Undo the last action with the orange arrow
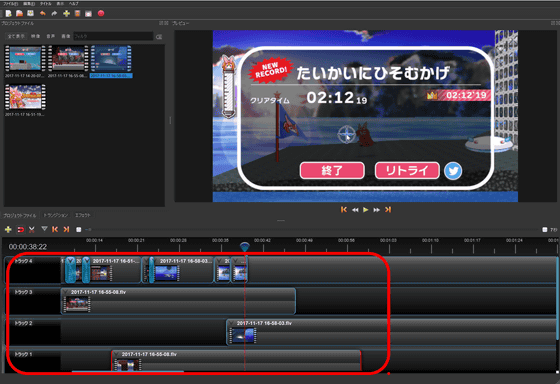This screenshot has height=384, width=560. (x=42, y=14)
